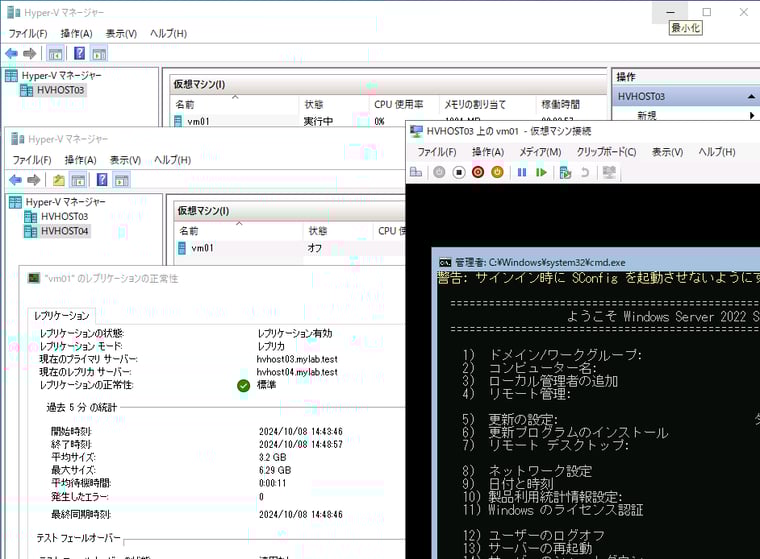760x559 pixels.
Task: Click the Enhanced session icon in VM connection toolbar
Action: pyautogui.click(x=609, y=172)
